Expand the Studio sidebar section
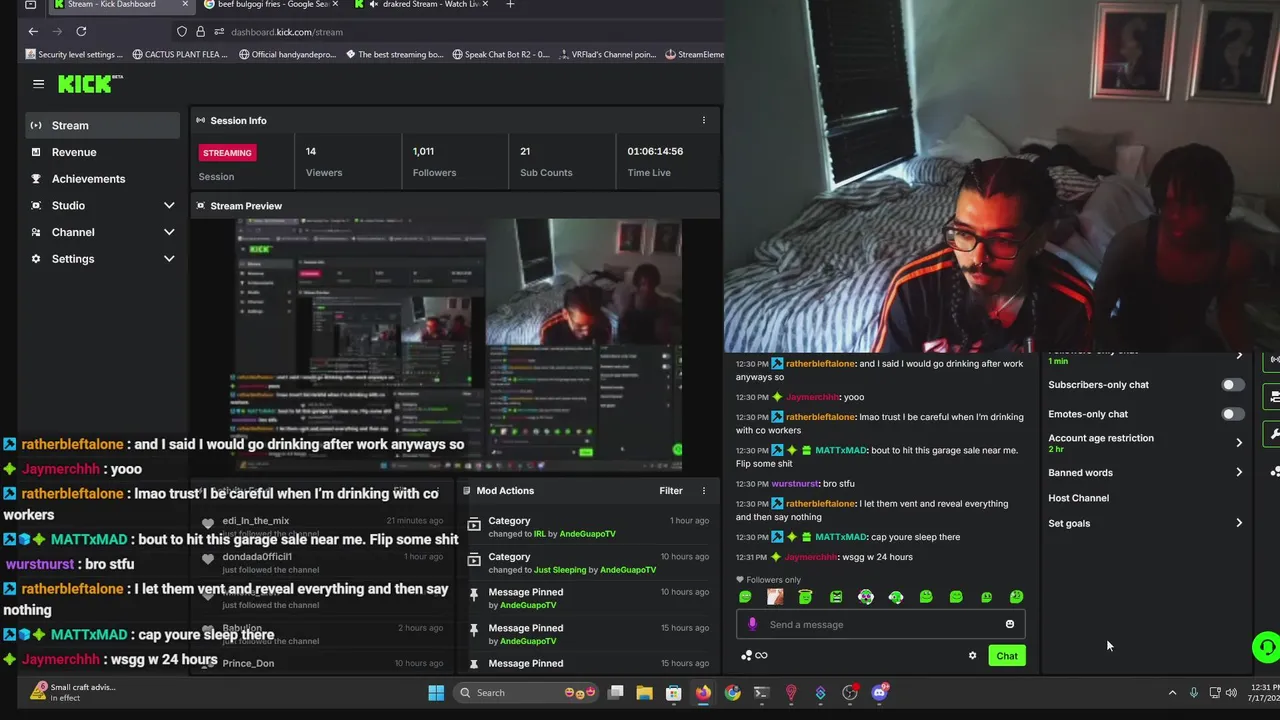The width and height of the screenshot is (1280, 720). coord(104,205)
